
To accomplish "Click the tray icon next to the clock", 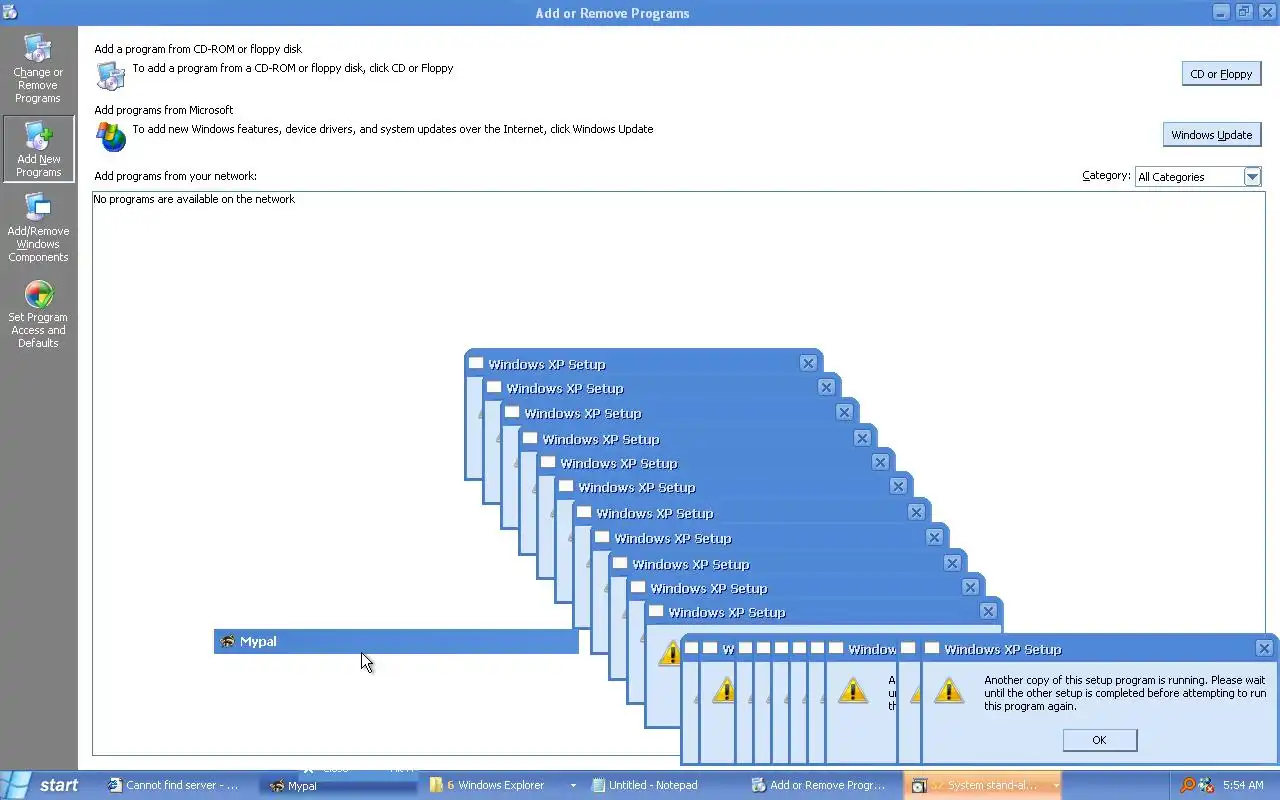I will (x=1206, y=785).
